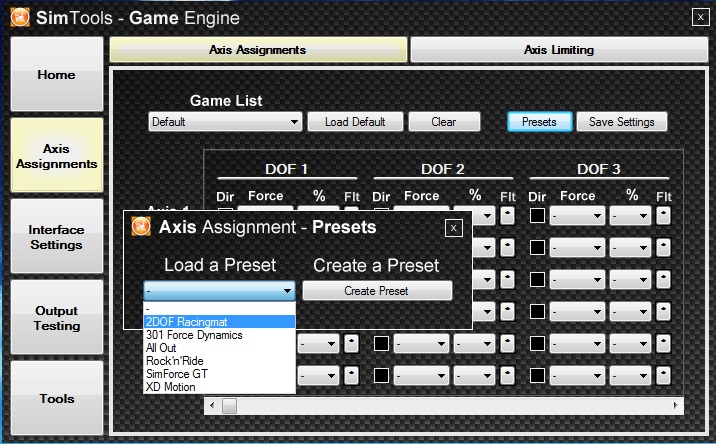The width and height of the screenshot is (716, 444).
Task: Toggle DOF 3 Dir checkbox in the third axis row
Action: click(x=537, y=280)
